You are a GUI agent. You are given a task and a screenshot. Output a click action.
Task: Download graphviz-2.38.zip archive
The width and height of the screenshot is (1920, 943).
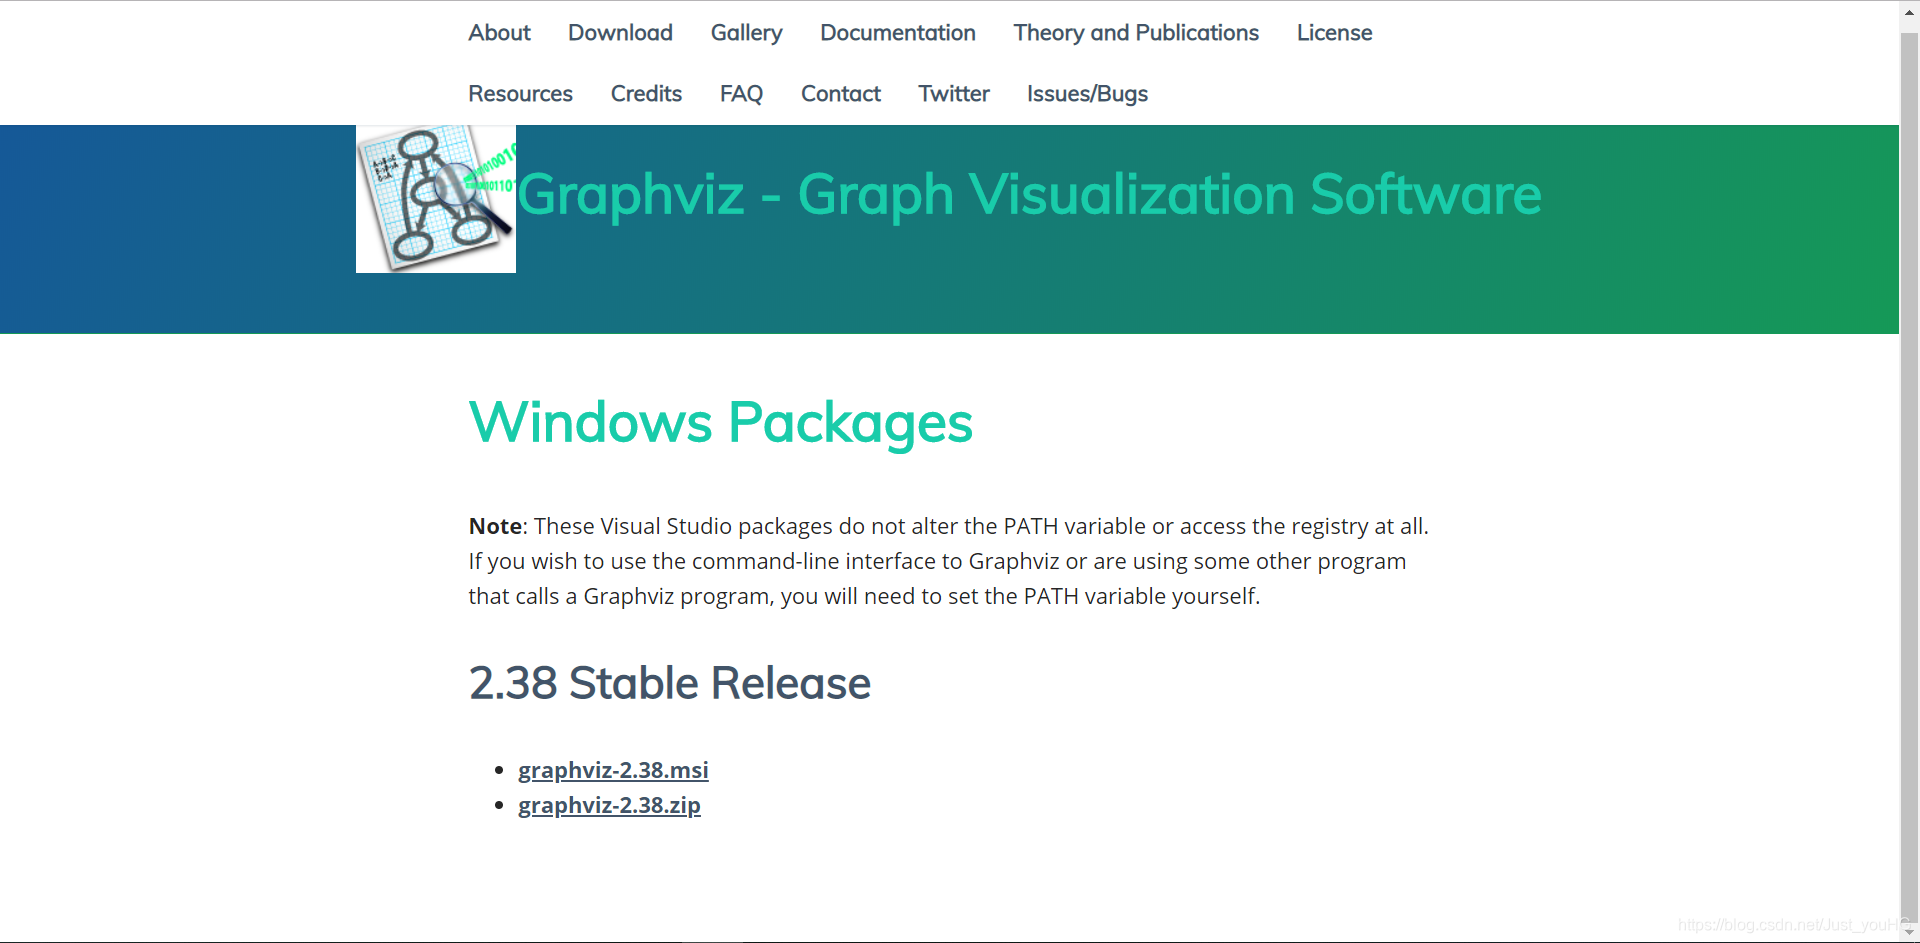coord(609,805)
